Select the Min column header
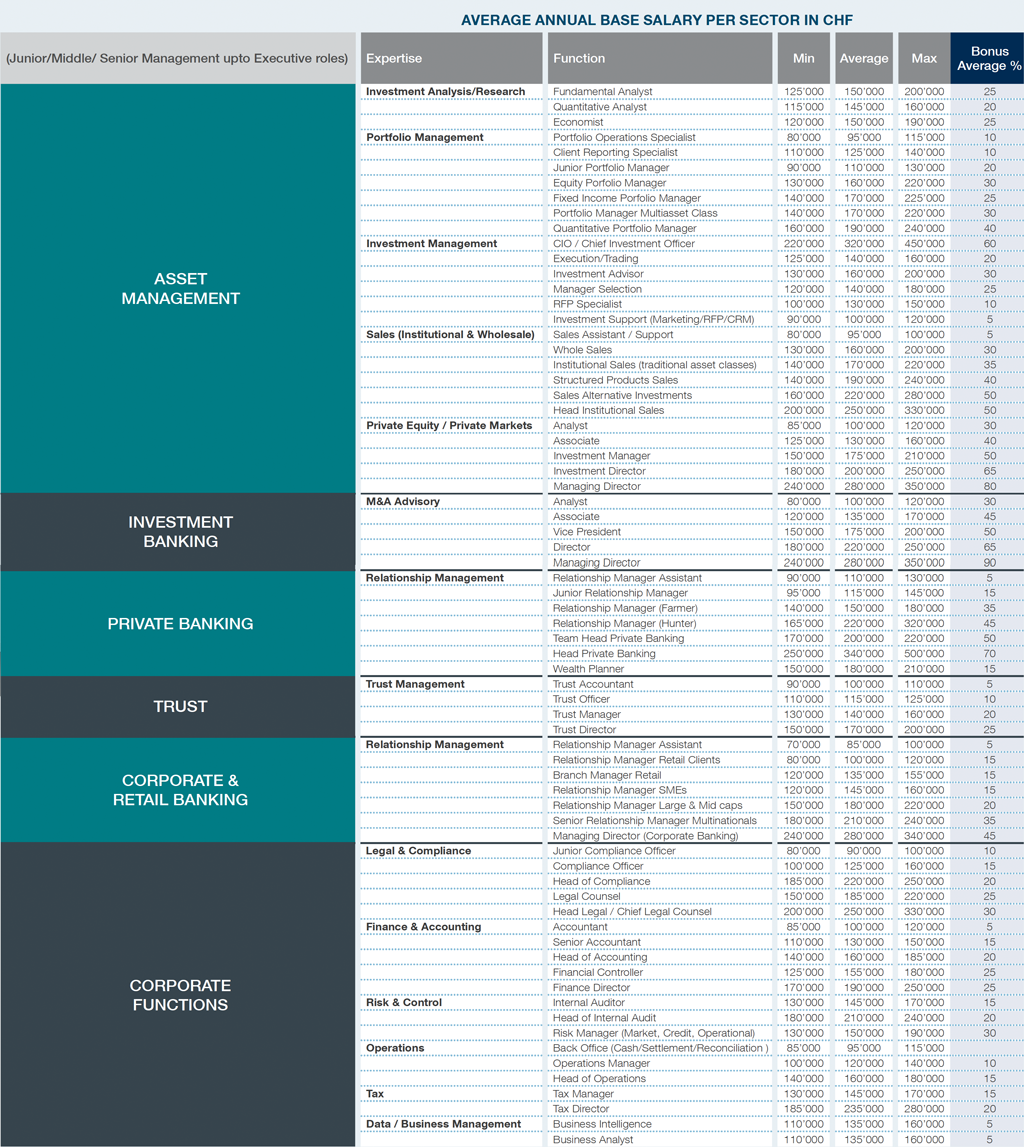The height and width of the screenshot is (1147, 1024). point(803,58)
